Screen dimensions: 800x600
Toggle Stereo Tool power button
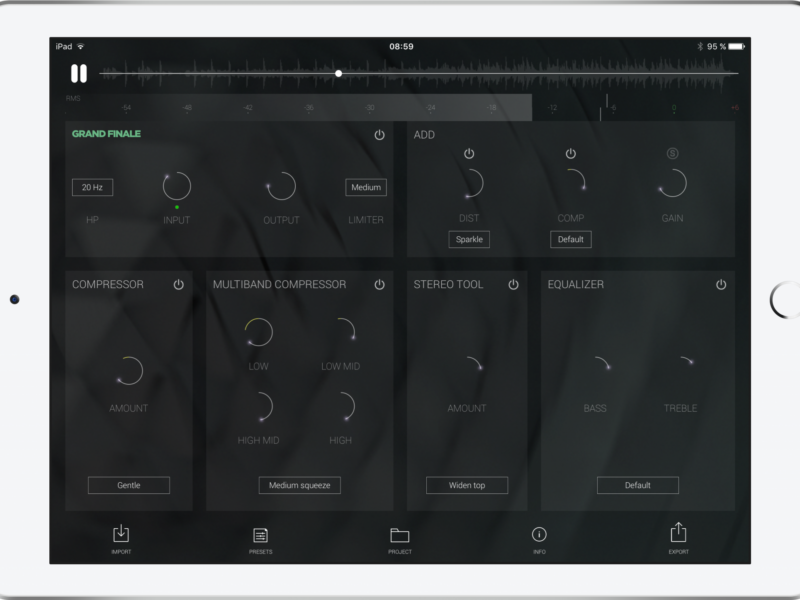pos(513,284)
